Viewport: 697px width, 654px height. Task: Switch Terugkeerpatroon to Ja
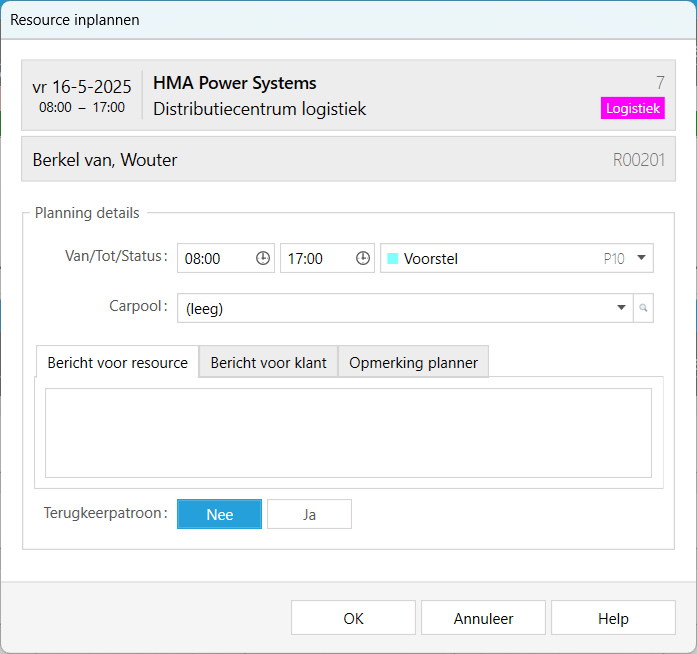click(x=309, y=514)
